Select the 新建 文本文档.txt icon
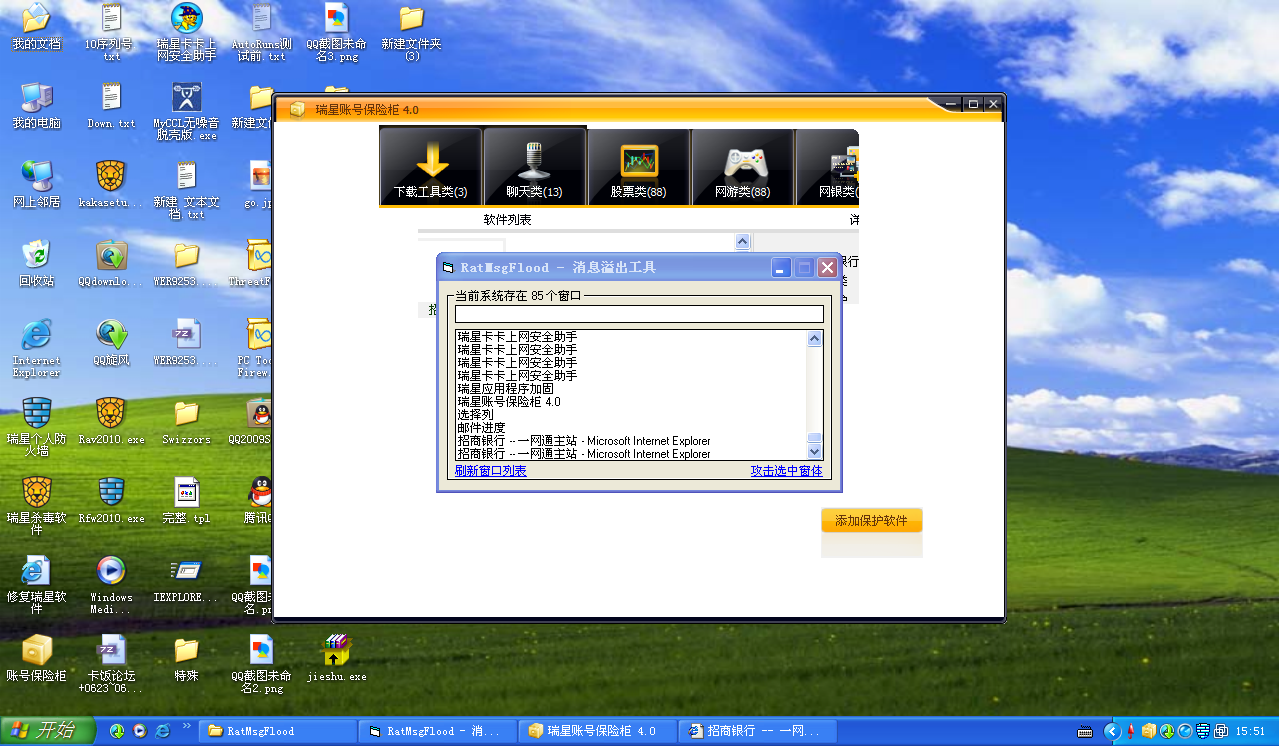This screenshot has height=746, width=1279. (x=186, y=190)
